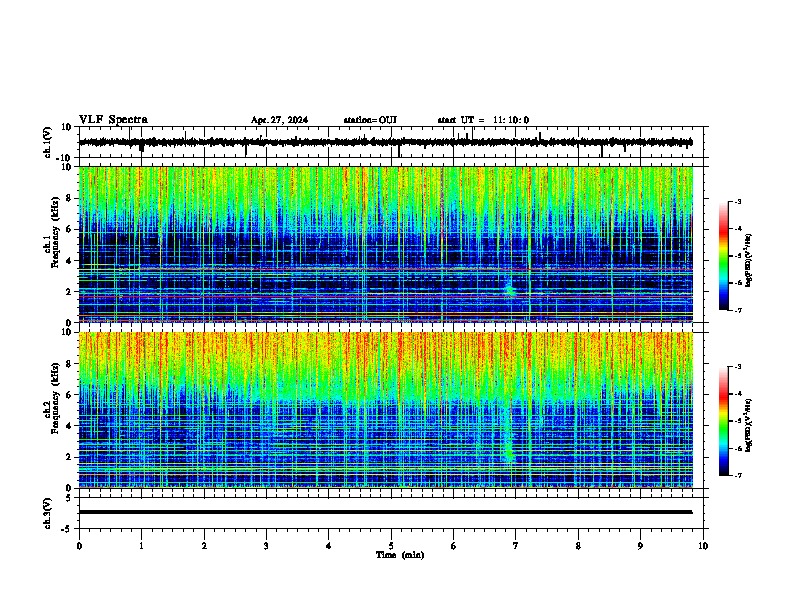Click the '-3' label on ch.1 color bar
The image size is (792, 612).
(737, 202)
